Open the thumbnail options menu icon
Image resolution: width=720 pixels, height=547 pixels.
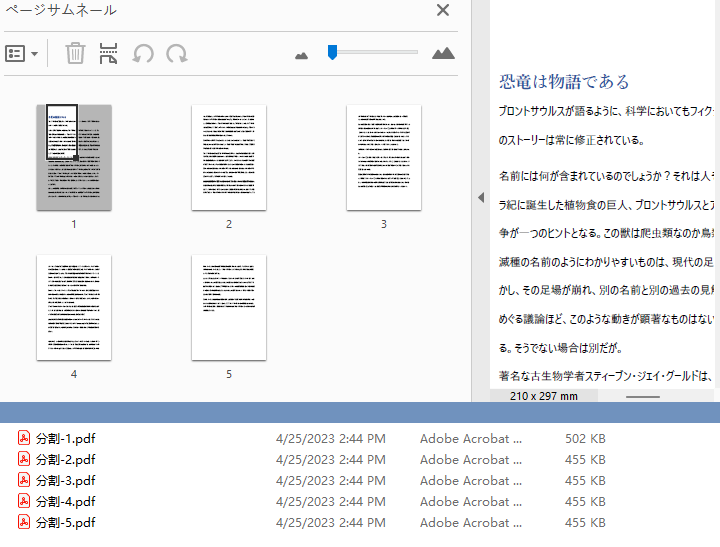(x=15, y=54)
